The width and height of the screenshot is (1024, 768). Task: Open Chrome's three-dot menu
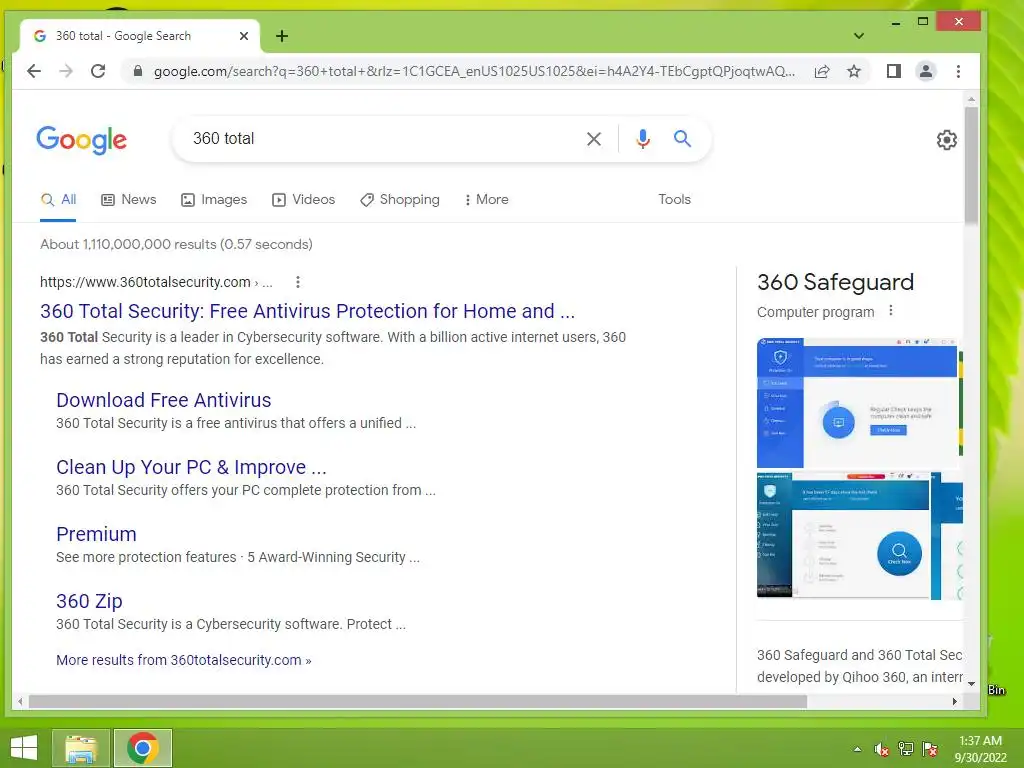coord(958,71)
